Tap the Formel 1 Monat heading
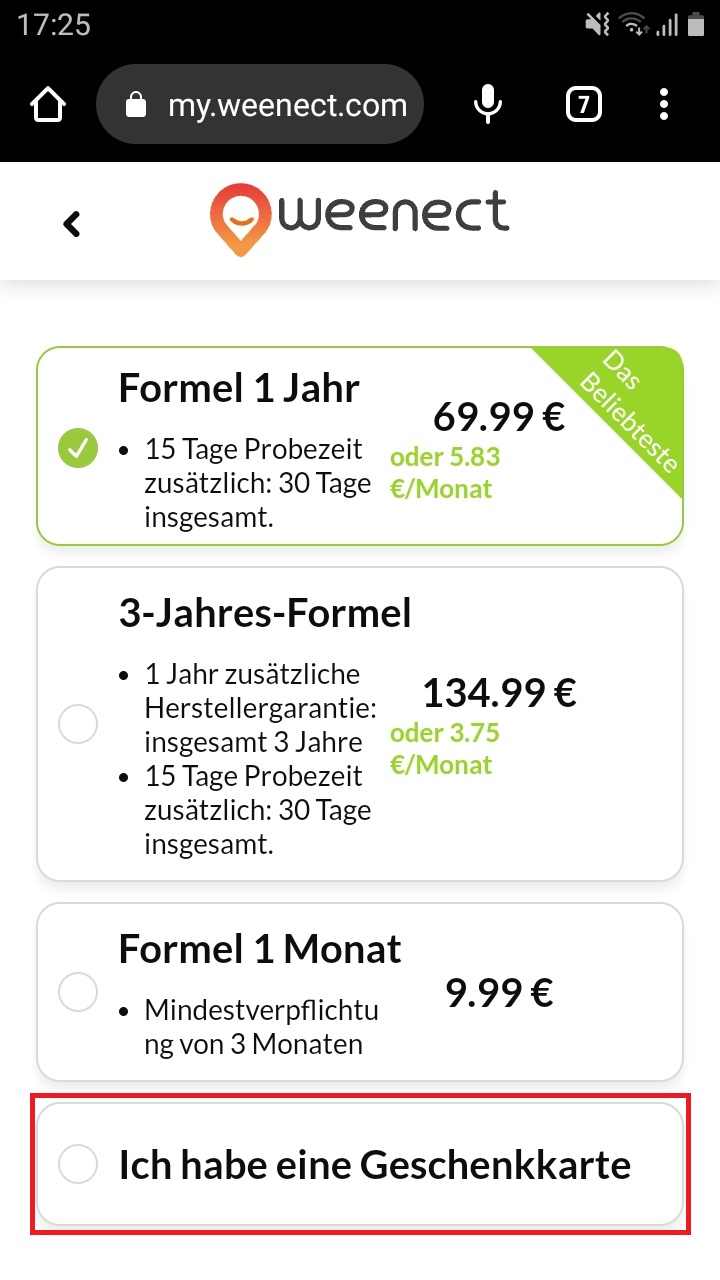 (260, 948)
